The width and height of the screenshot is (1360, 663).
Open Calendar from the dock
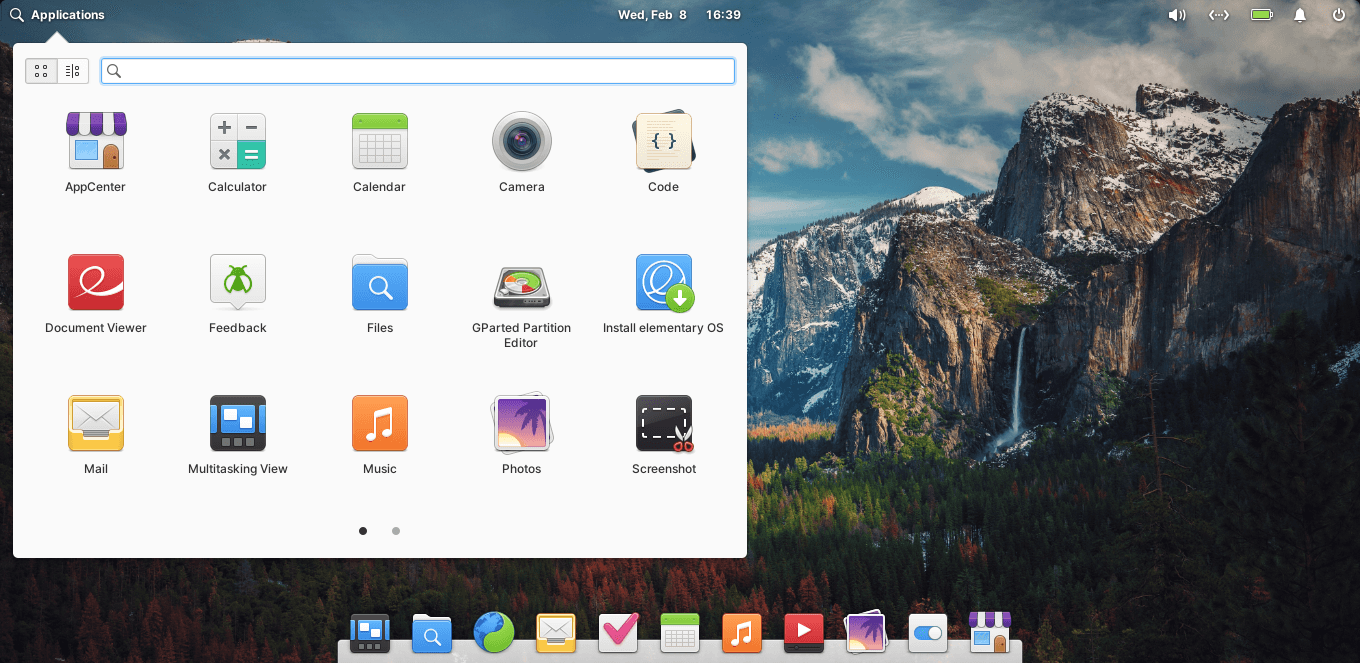680,633
